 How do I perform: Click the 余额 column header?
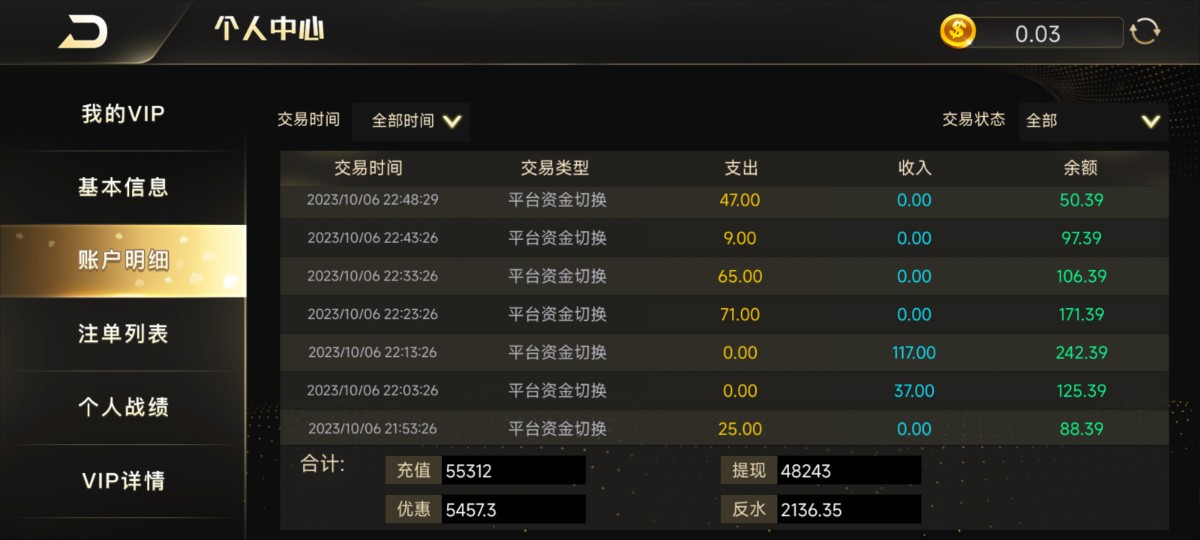[1081, 168]
